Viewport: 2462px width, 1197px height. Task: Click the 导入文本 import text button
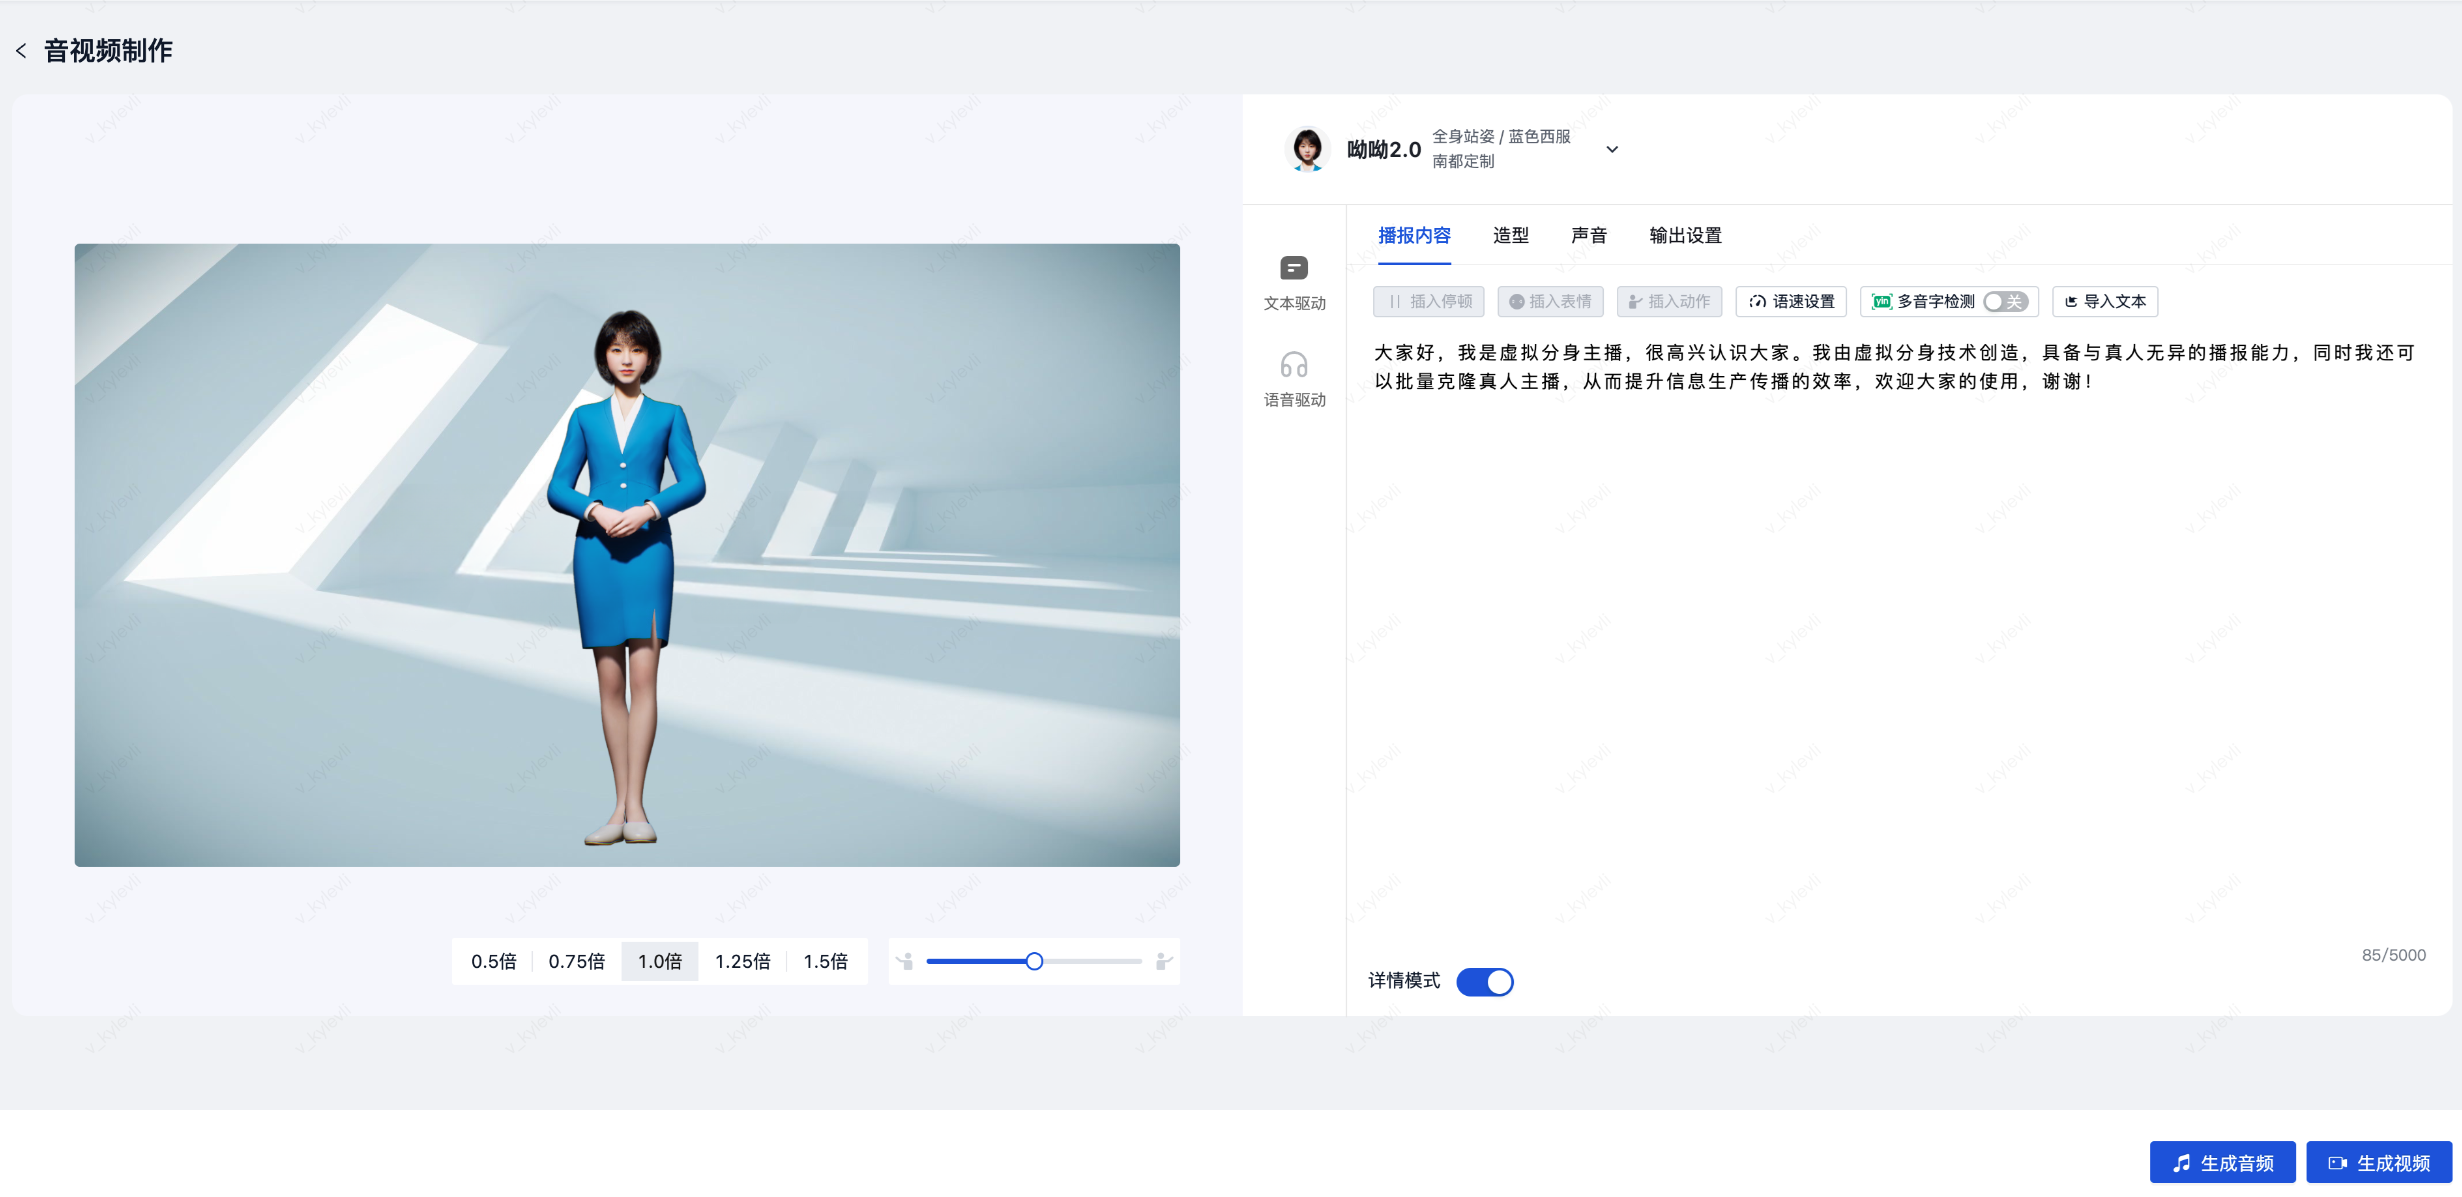point(2105,301)
